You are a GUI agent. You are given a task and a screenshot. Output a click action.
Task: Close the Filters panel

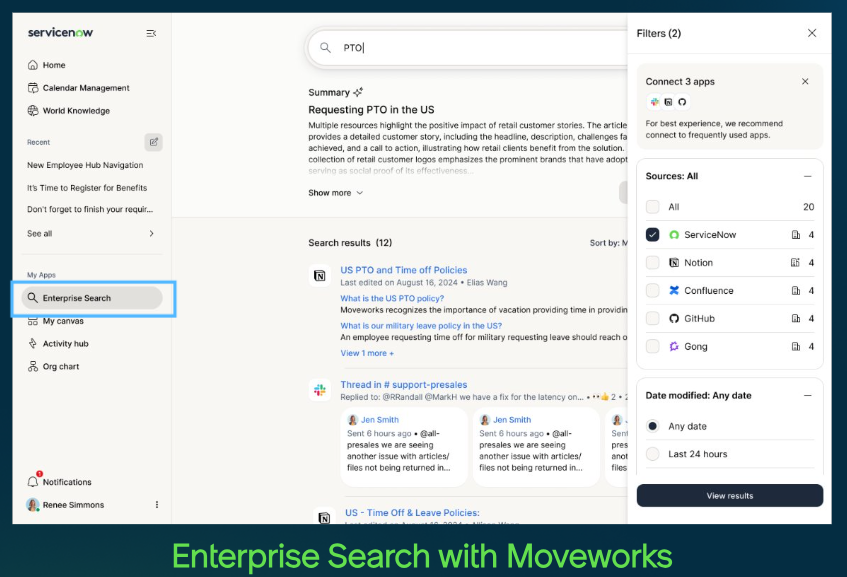pos(812,33)
